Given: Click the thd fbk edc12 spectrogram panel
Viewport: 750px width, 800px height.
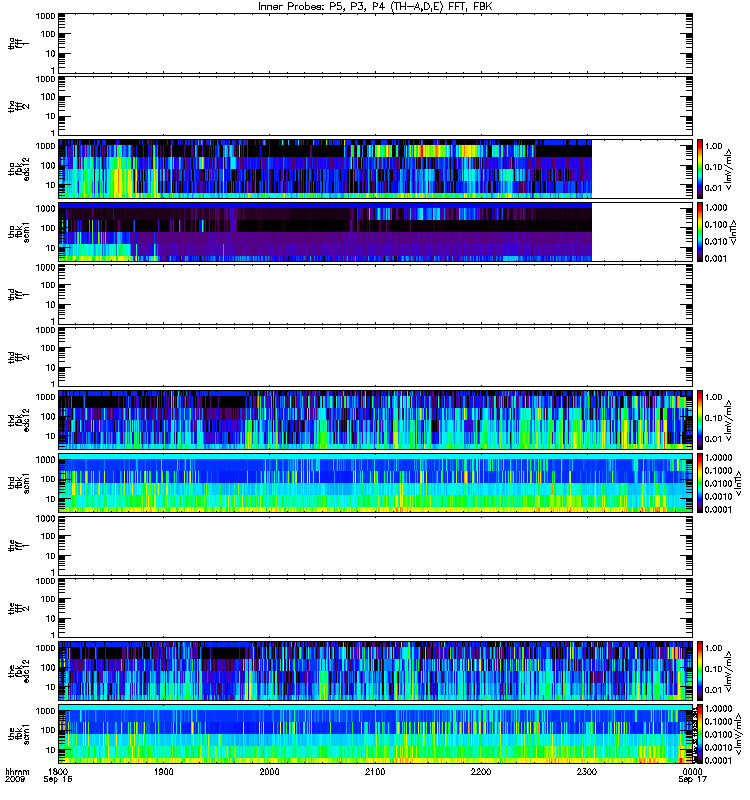Looking at the screenshot, I should [376, 420].
